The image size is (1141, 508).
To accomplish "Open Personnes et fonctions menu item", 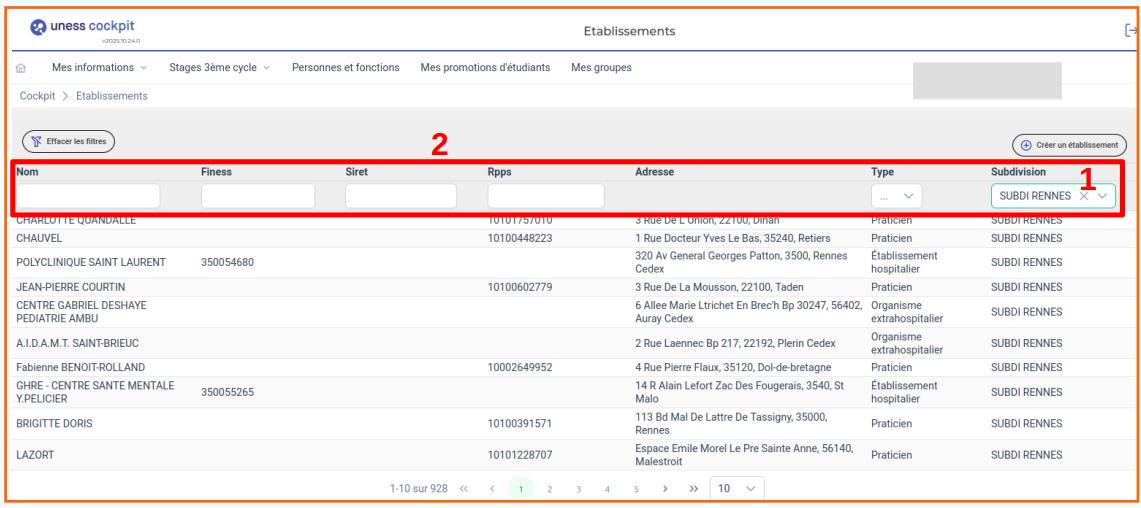I will coord(345,68).
